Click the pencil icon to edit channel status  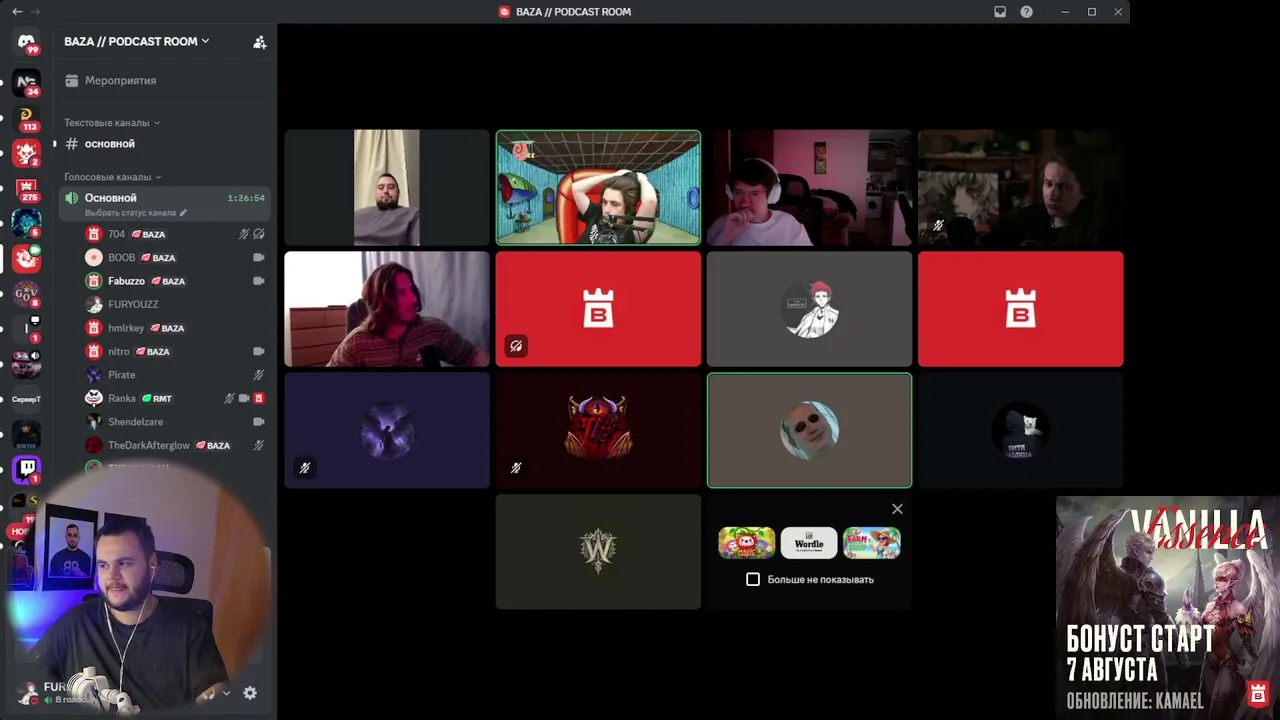(x=183, y=213)
